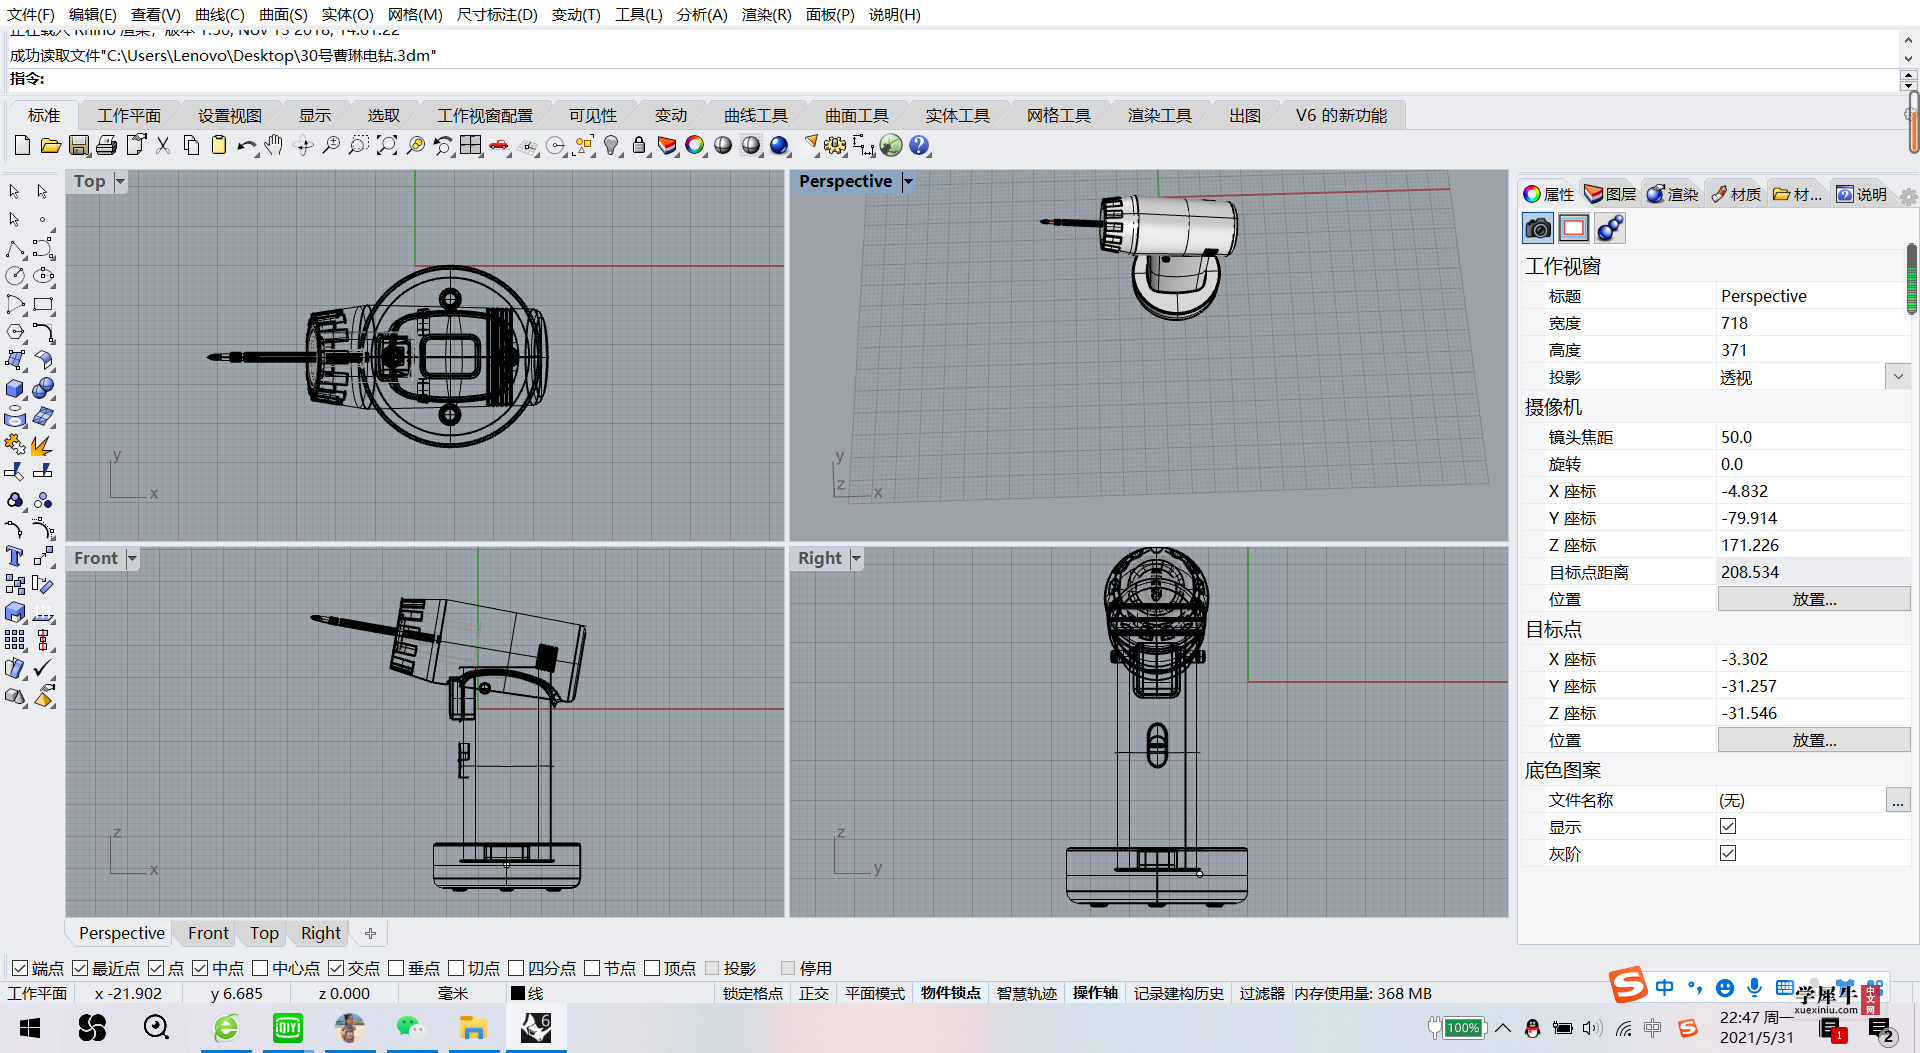Image resolution: width=1920 pixels, height=1053 pixels.
Task: Launch Grasshopper with green icon
Action: [x=891, y=146]
